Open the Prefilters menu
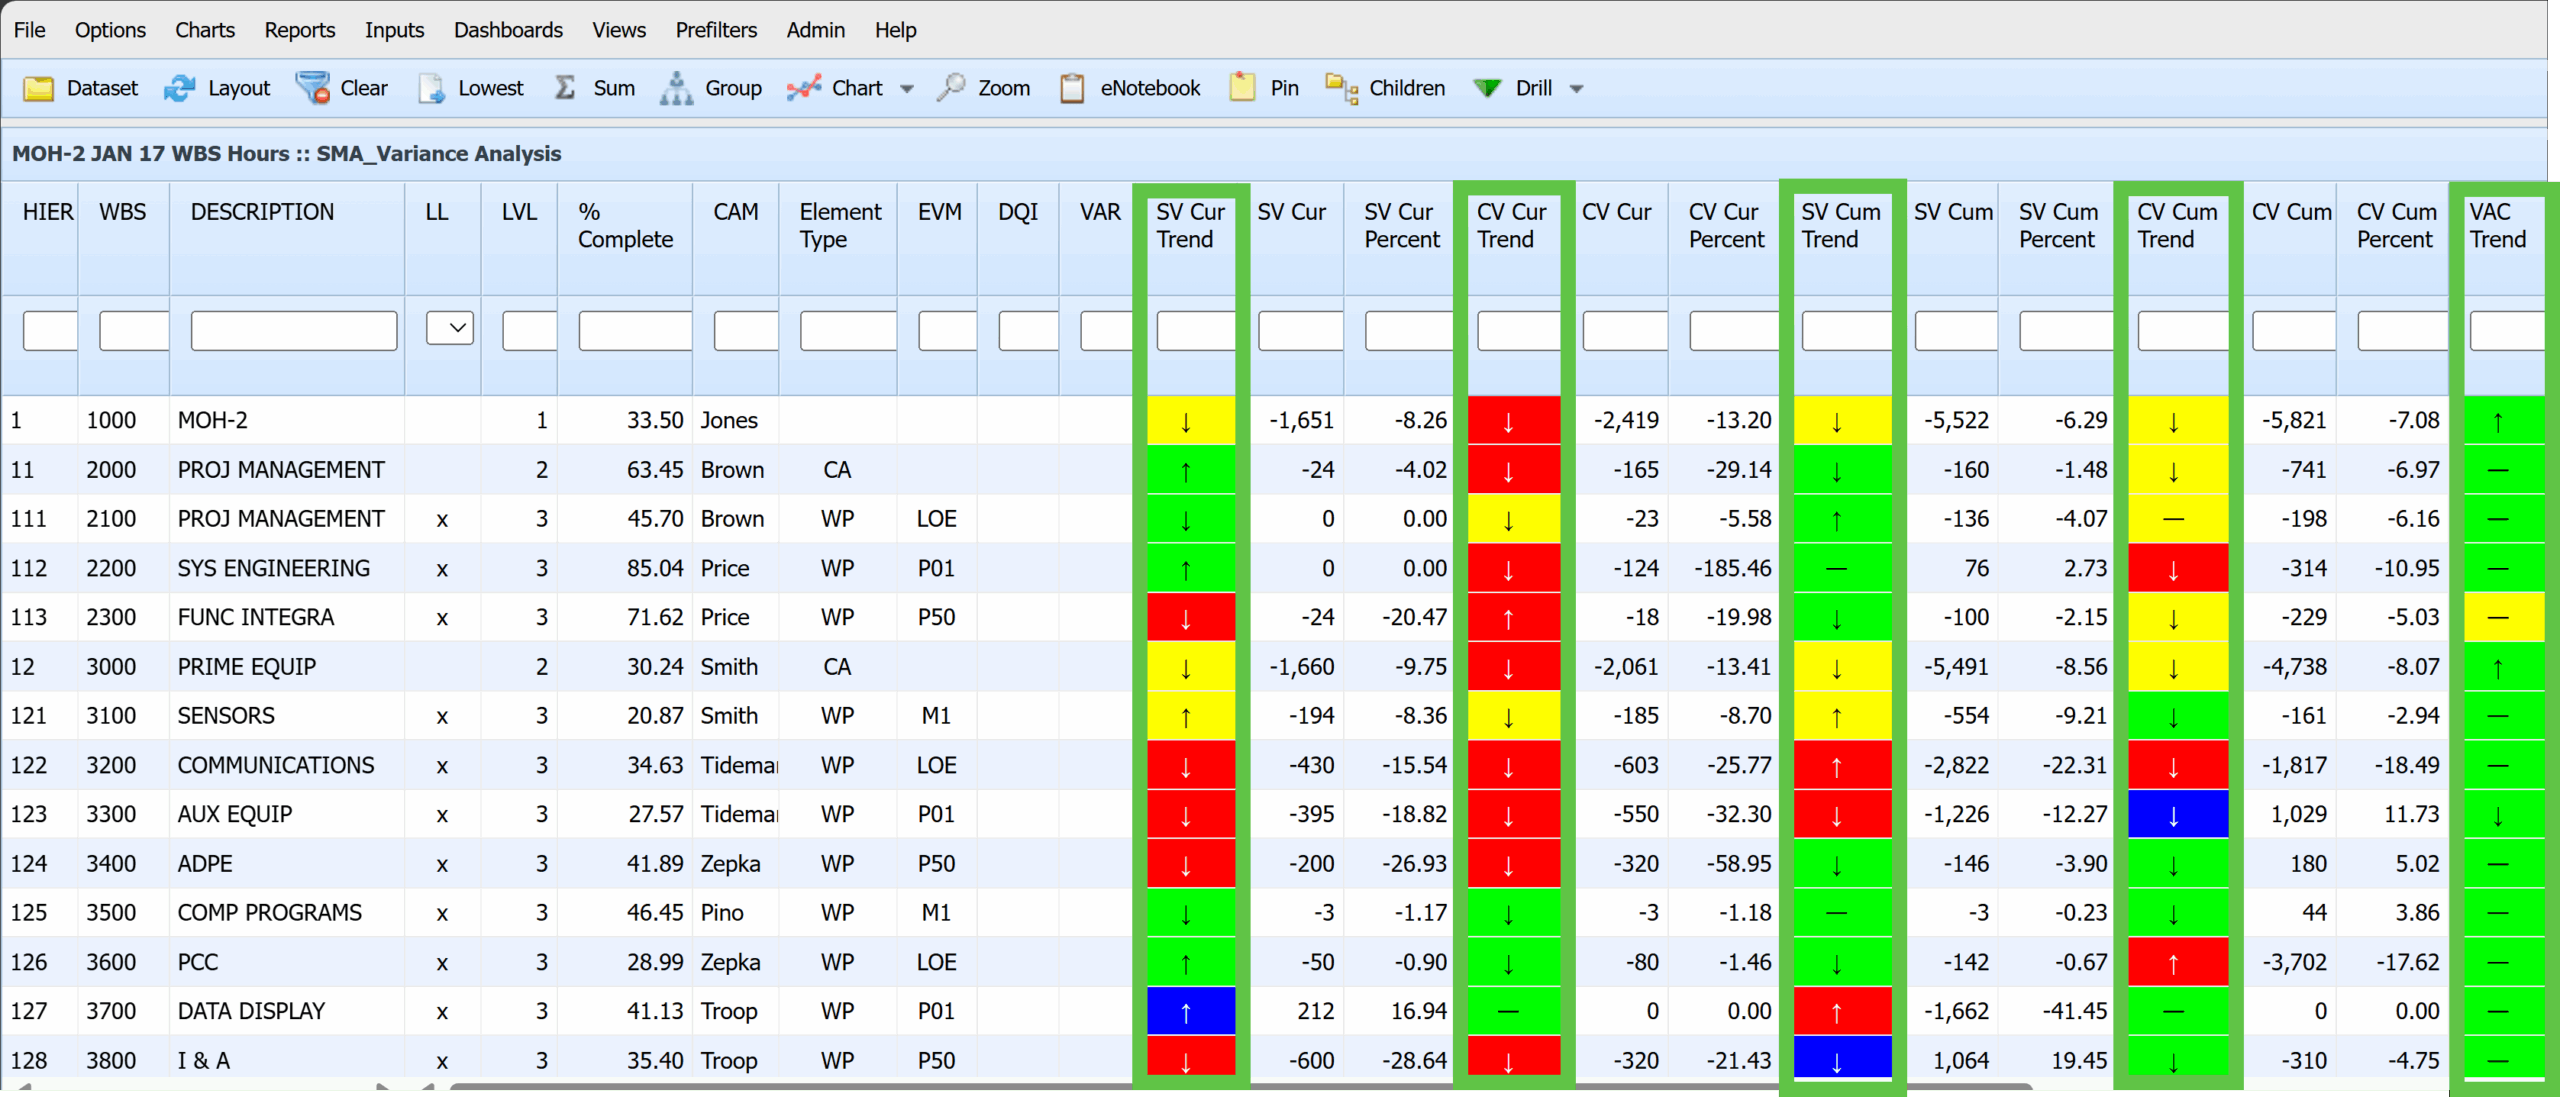 [716, 30]
